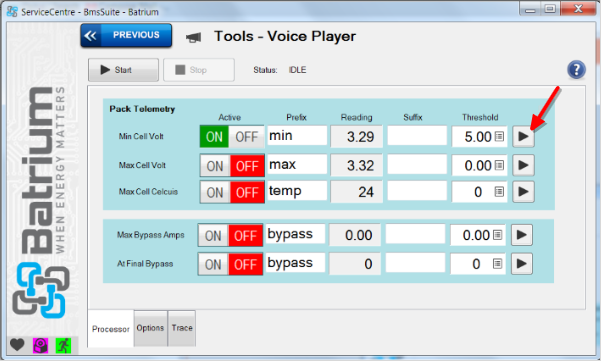Screen dimensions: 601x361
Task: Switch to the Trace tab
Action: [182, 328]
